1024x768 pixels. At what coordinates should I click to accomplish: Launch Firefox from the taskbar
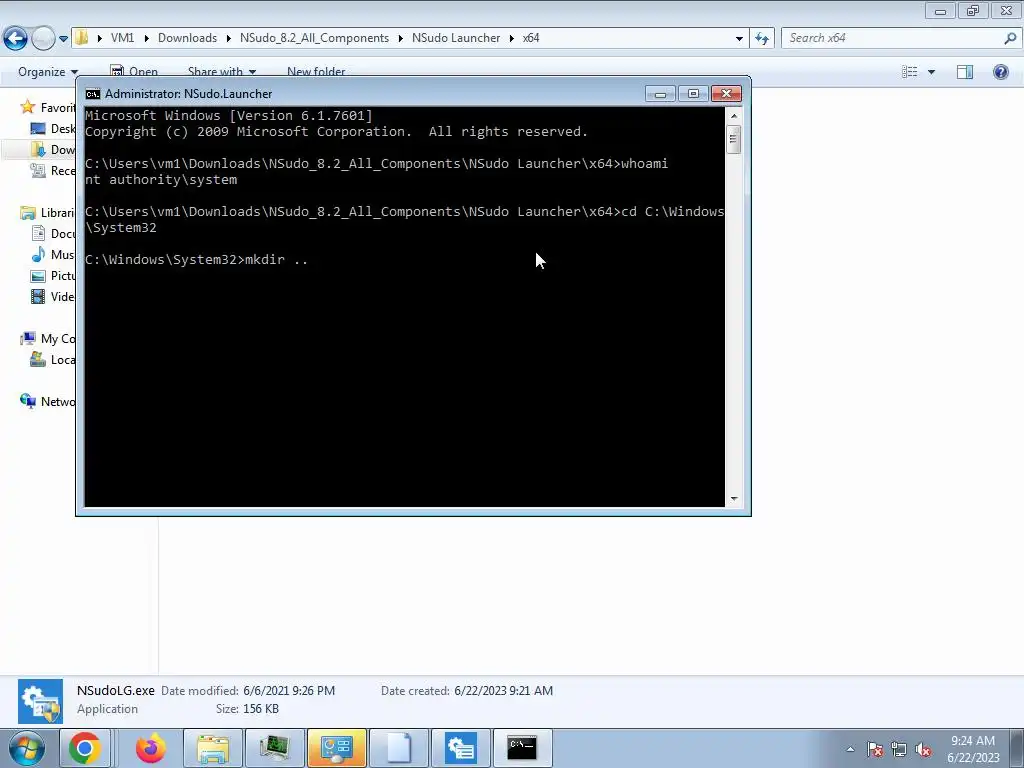click(x=151, y=748)
